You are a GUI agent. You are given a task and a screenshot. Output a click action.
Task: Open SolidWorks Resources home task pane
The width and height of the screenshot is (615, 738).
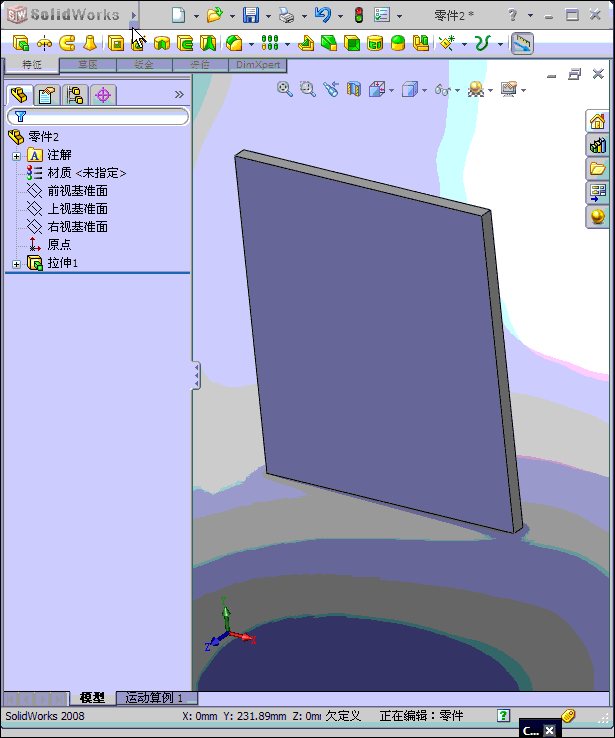click(x=597, y=121)
